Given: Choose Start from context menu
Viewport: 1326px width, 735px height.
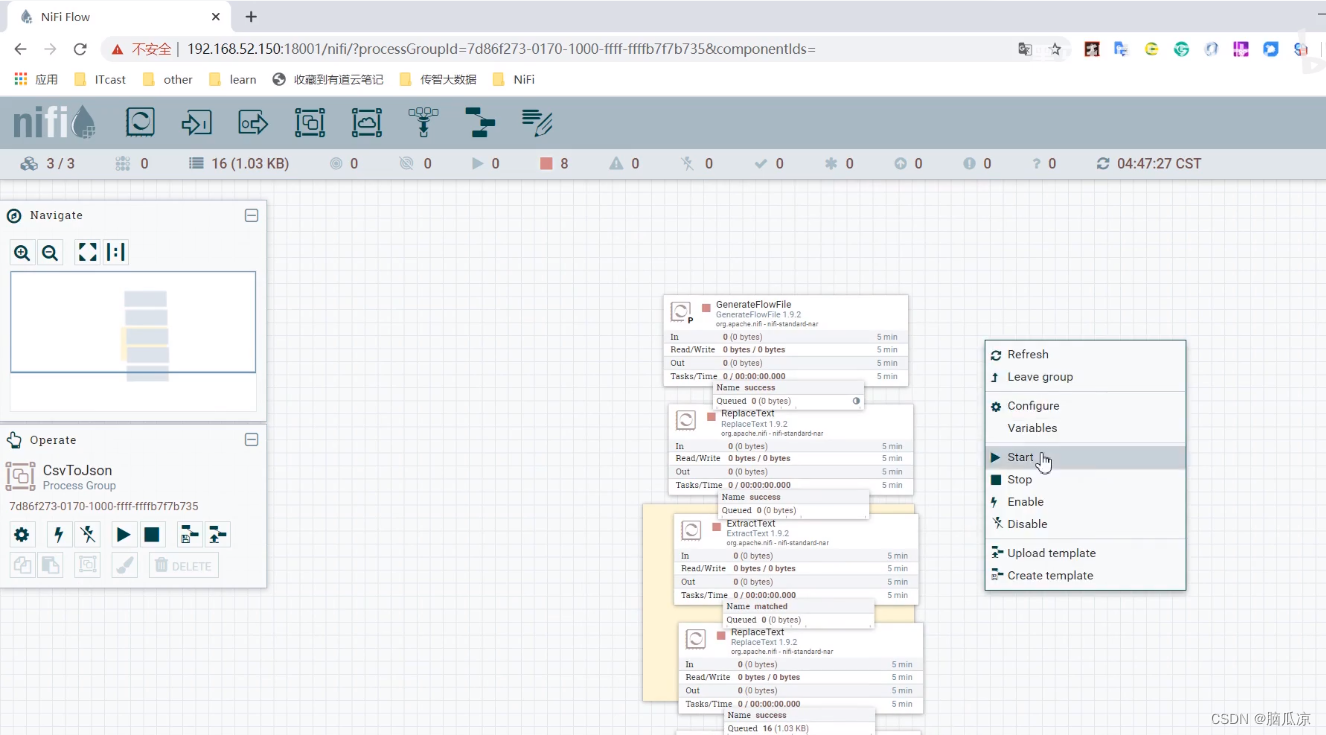Looking at the screenshot, I should [1085, 457].
